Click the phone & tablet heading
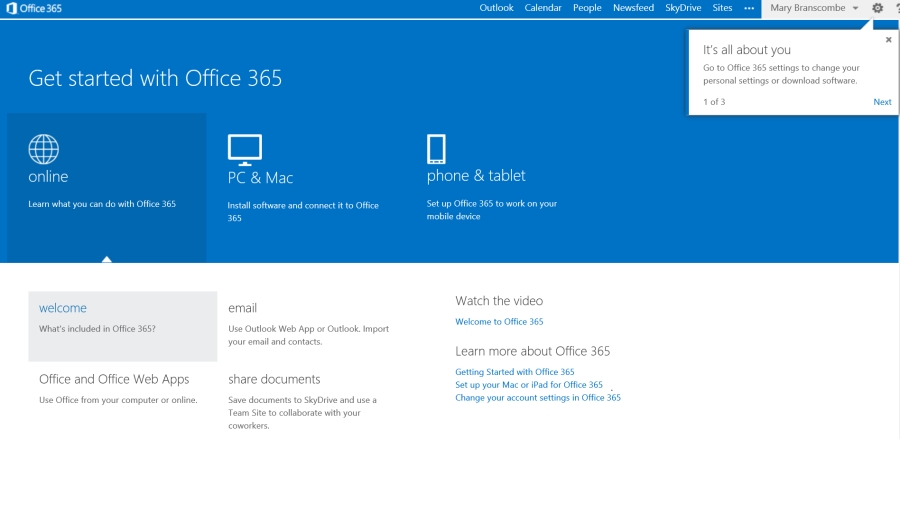900x506 pixels. (x=476, y=176)
